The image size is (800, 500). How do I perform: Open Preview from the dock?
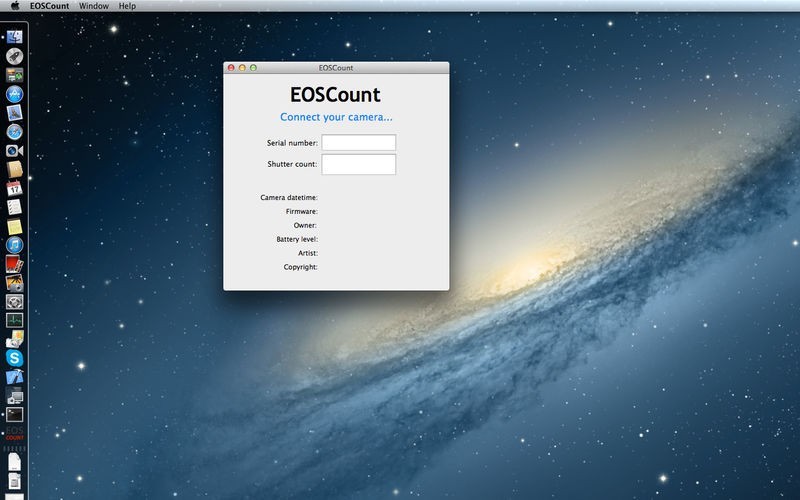[x=14, y=113]
